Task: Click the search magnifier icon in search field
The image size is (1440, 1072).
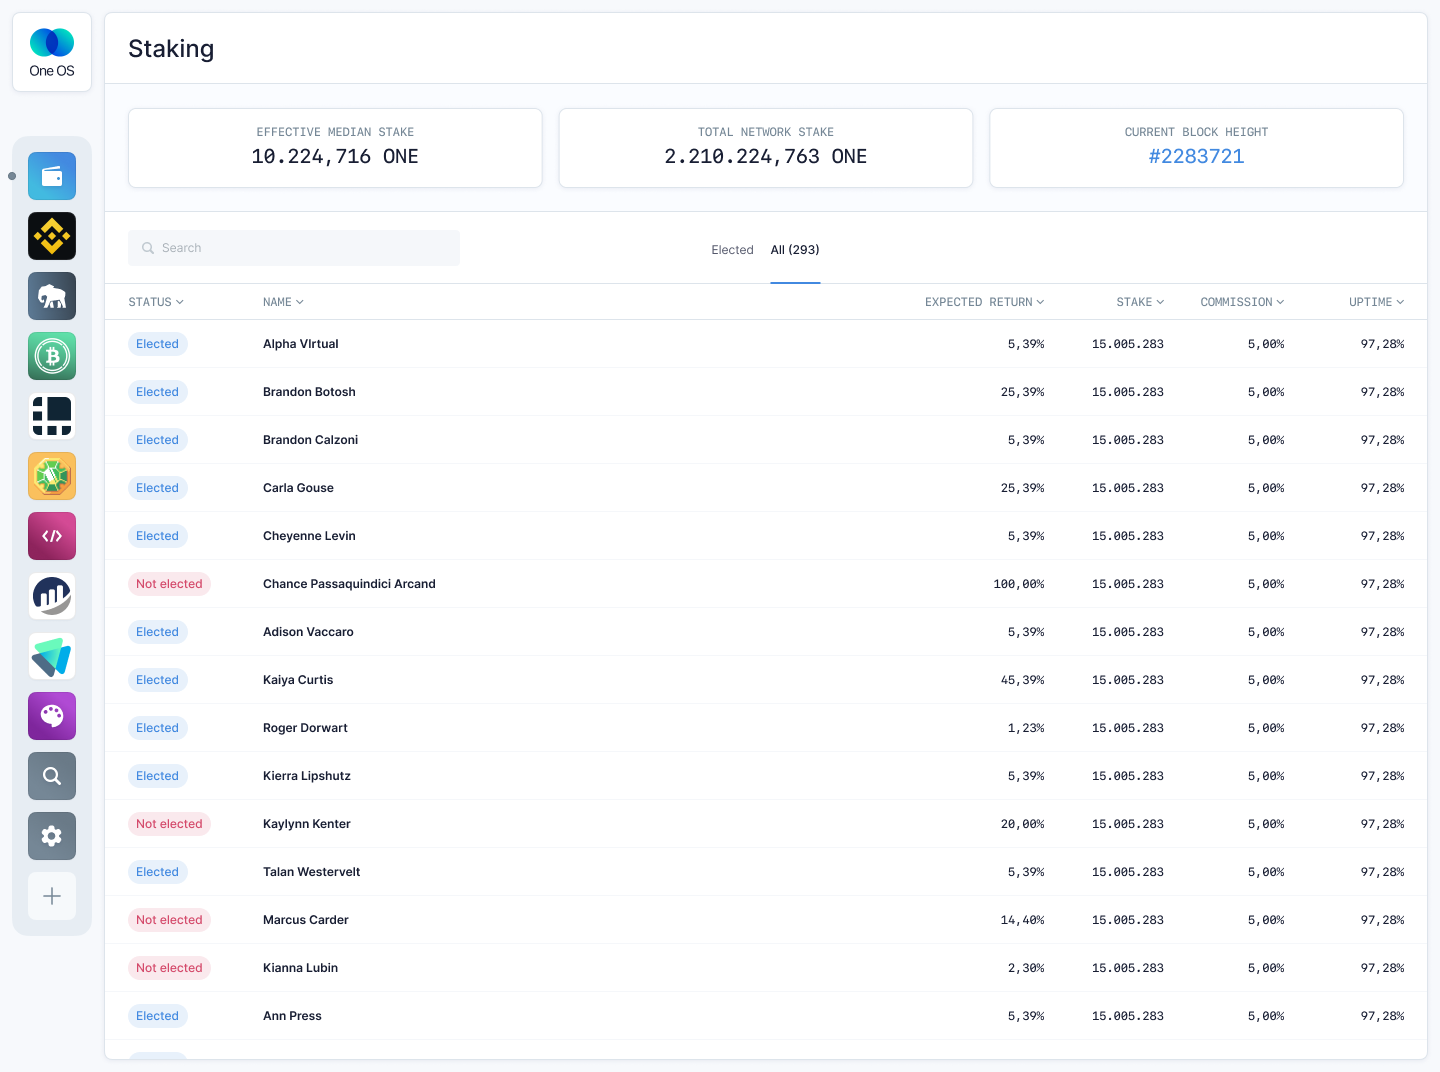Action: coord(148,248)
